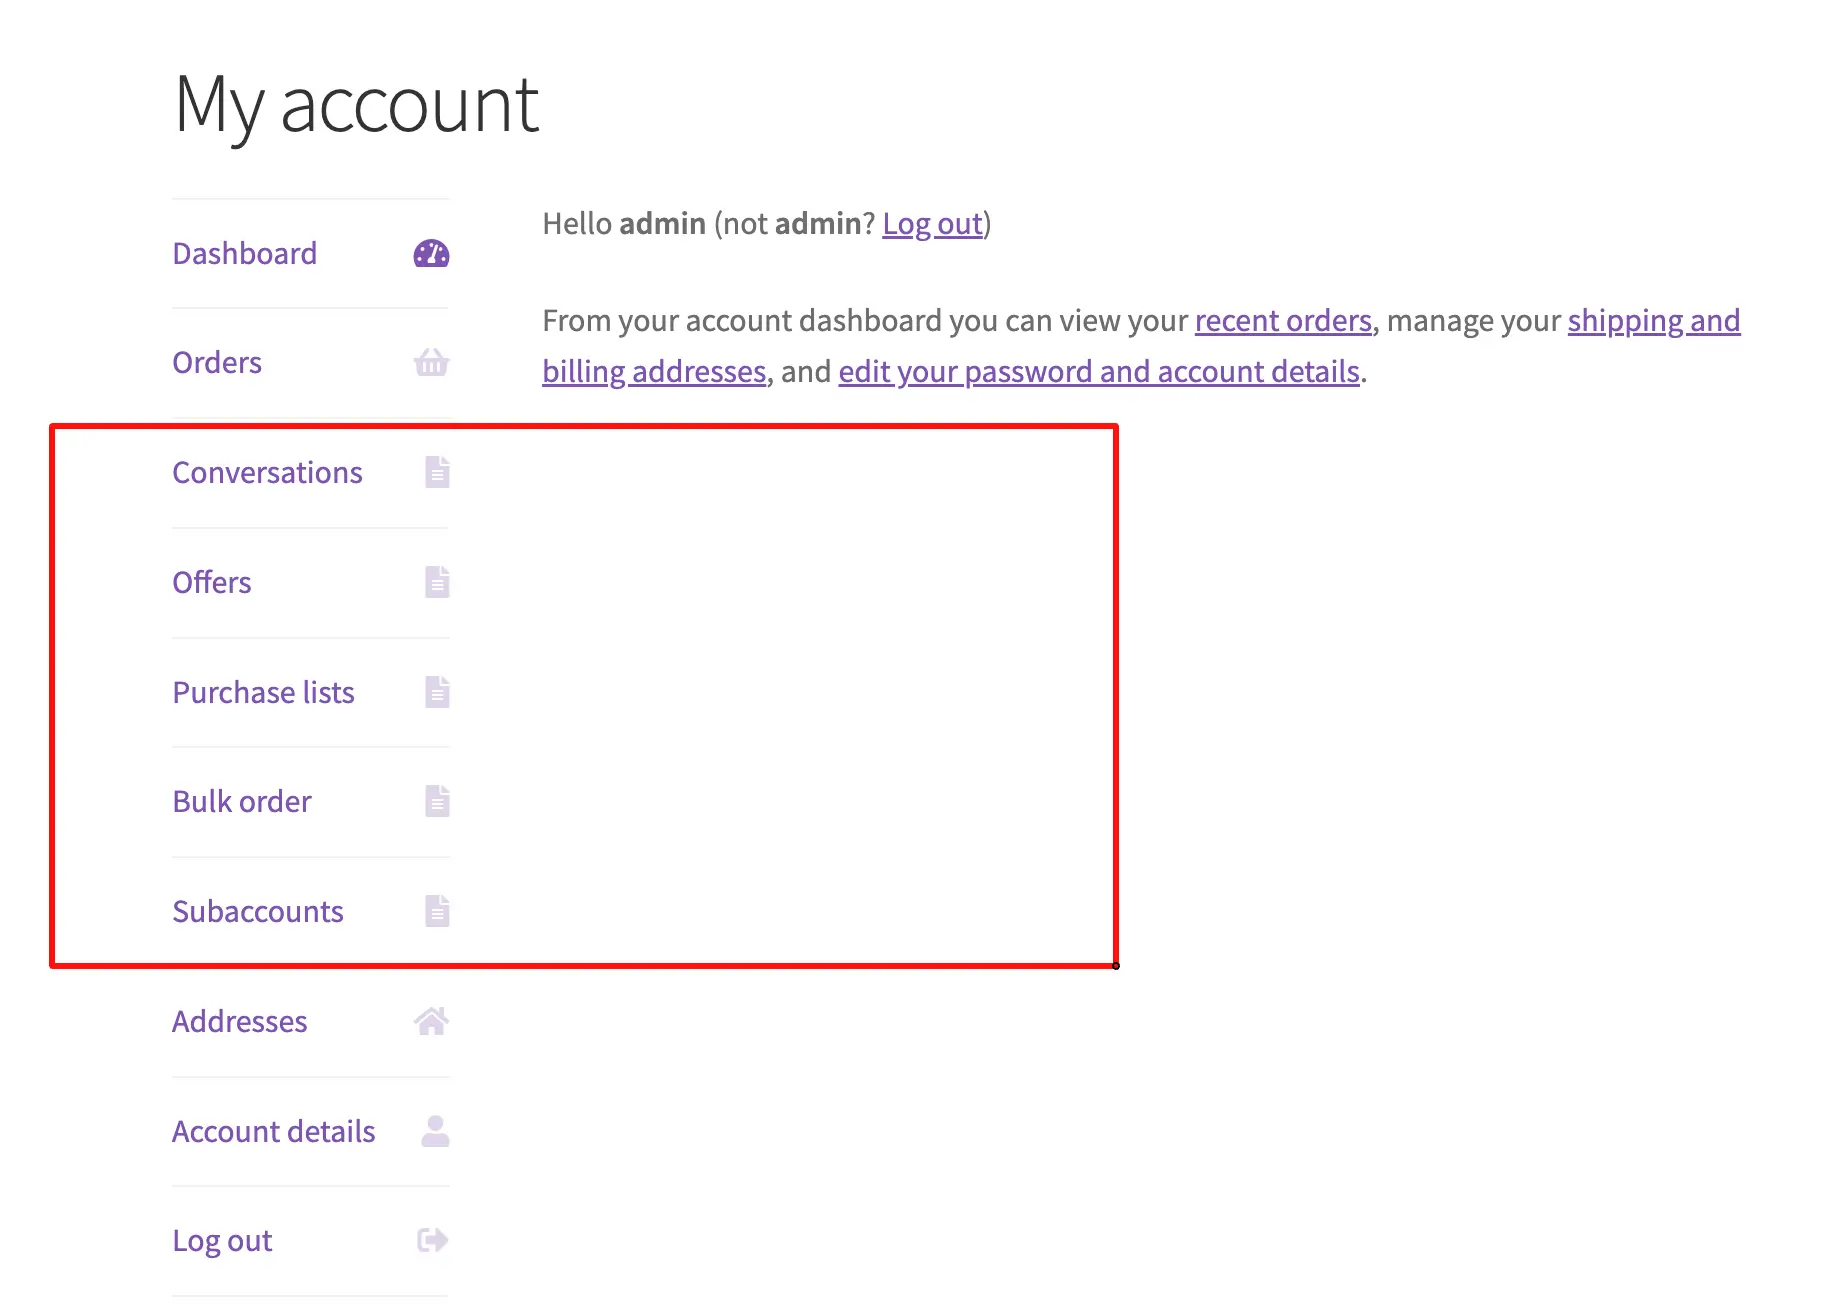1830x1304 pixels.
Task: Click the document icon beside Conversations
Action: pos(437,472)
